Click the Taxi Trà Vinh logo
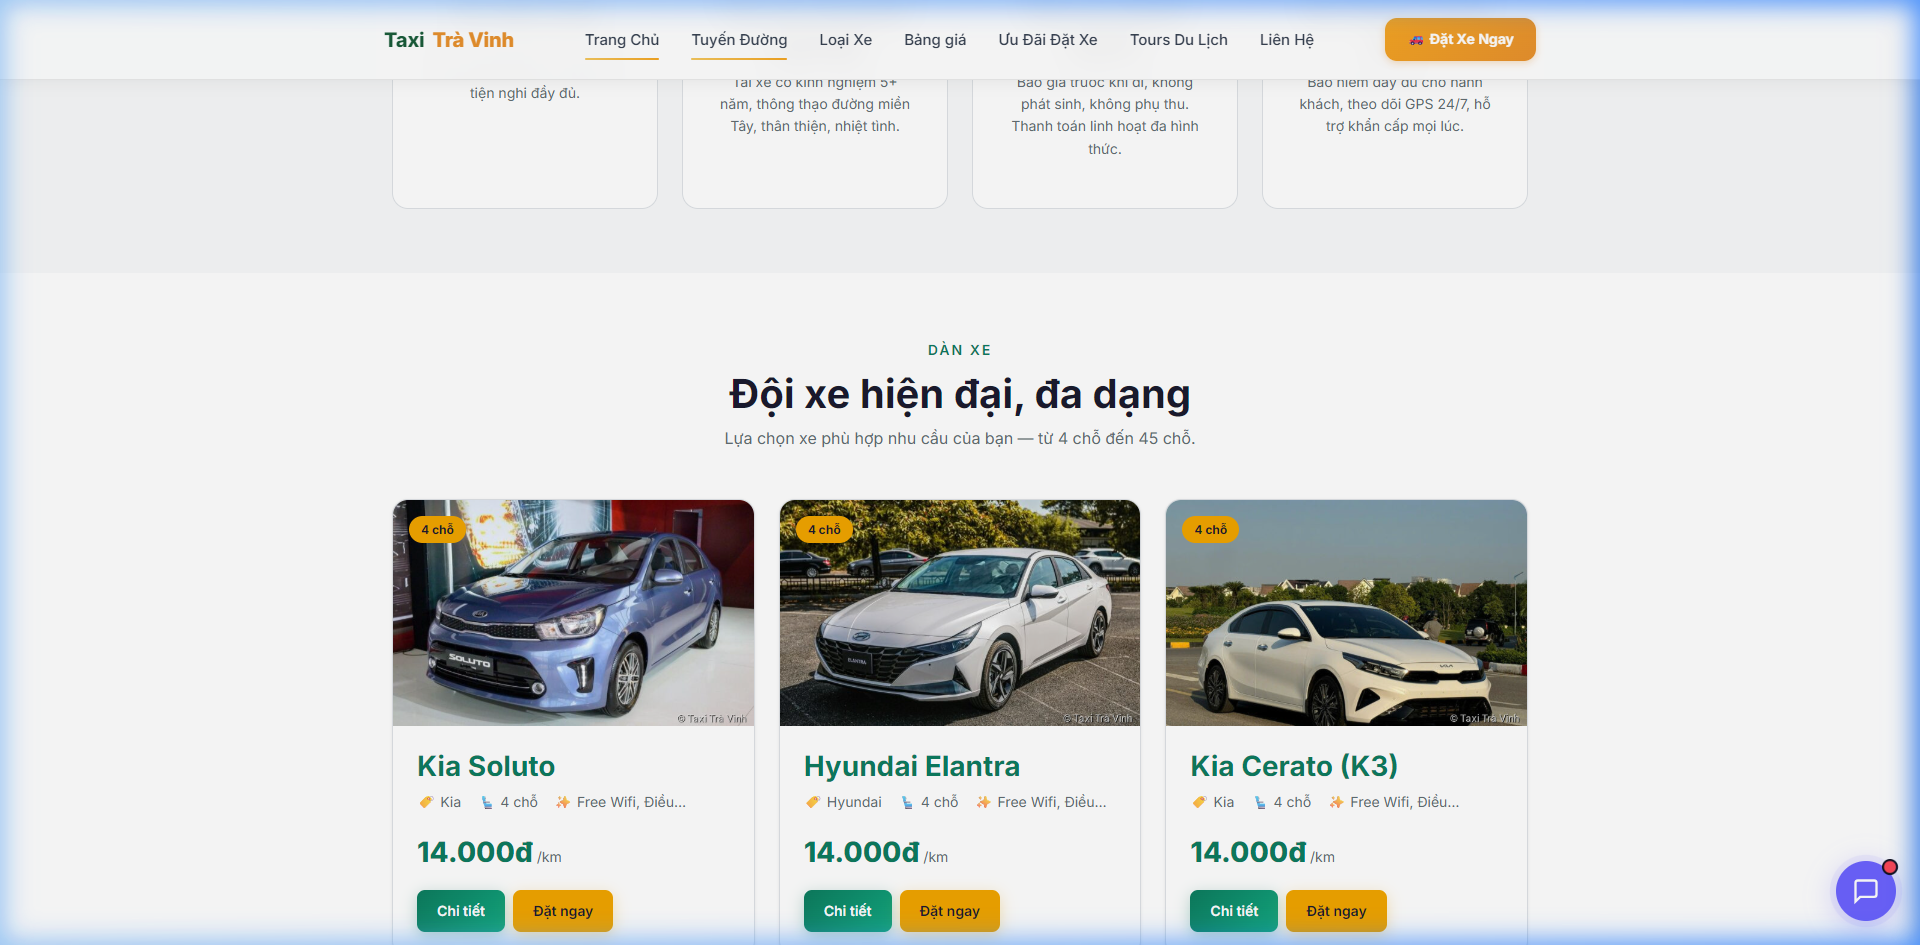This screenshot has width=1920, height=945. 449,40
